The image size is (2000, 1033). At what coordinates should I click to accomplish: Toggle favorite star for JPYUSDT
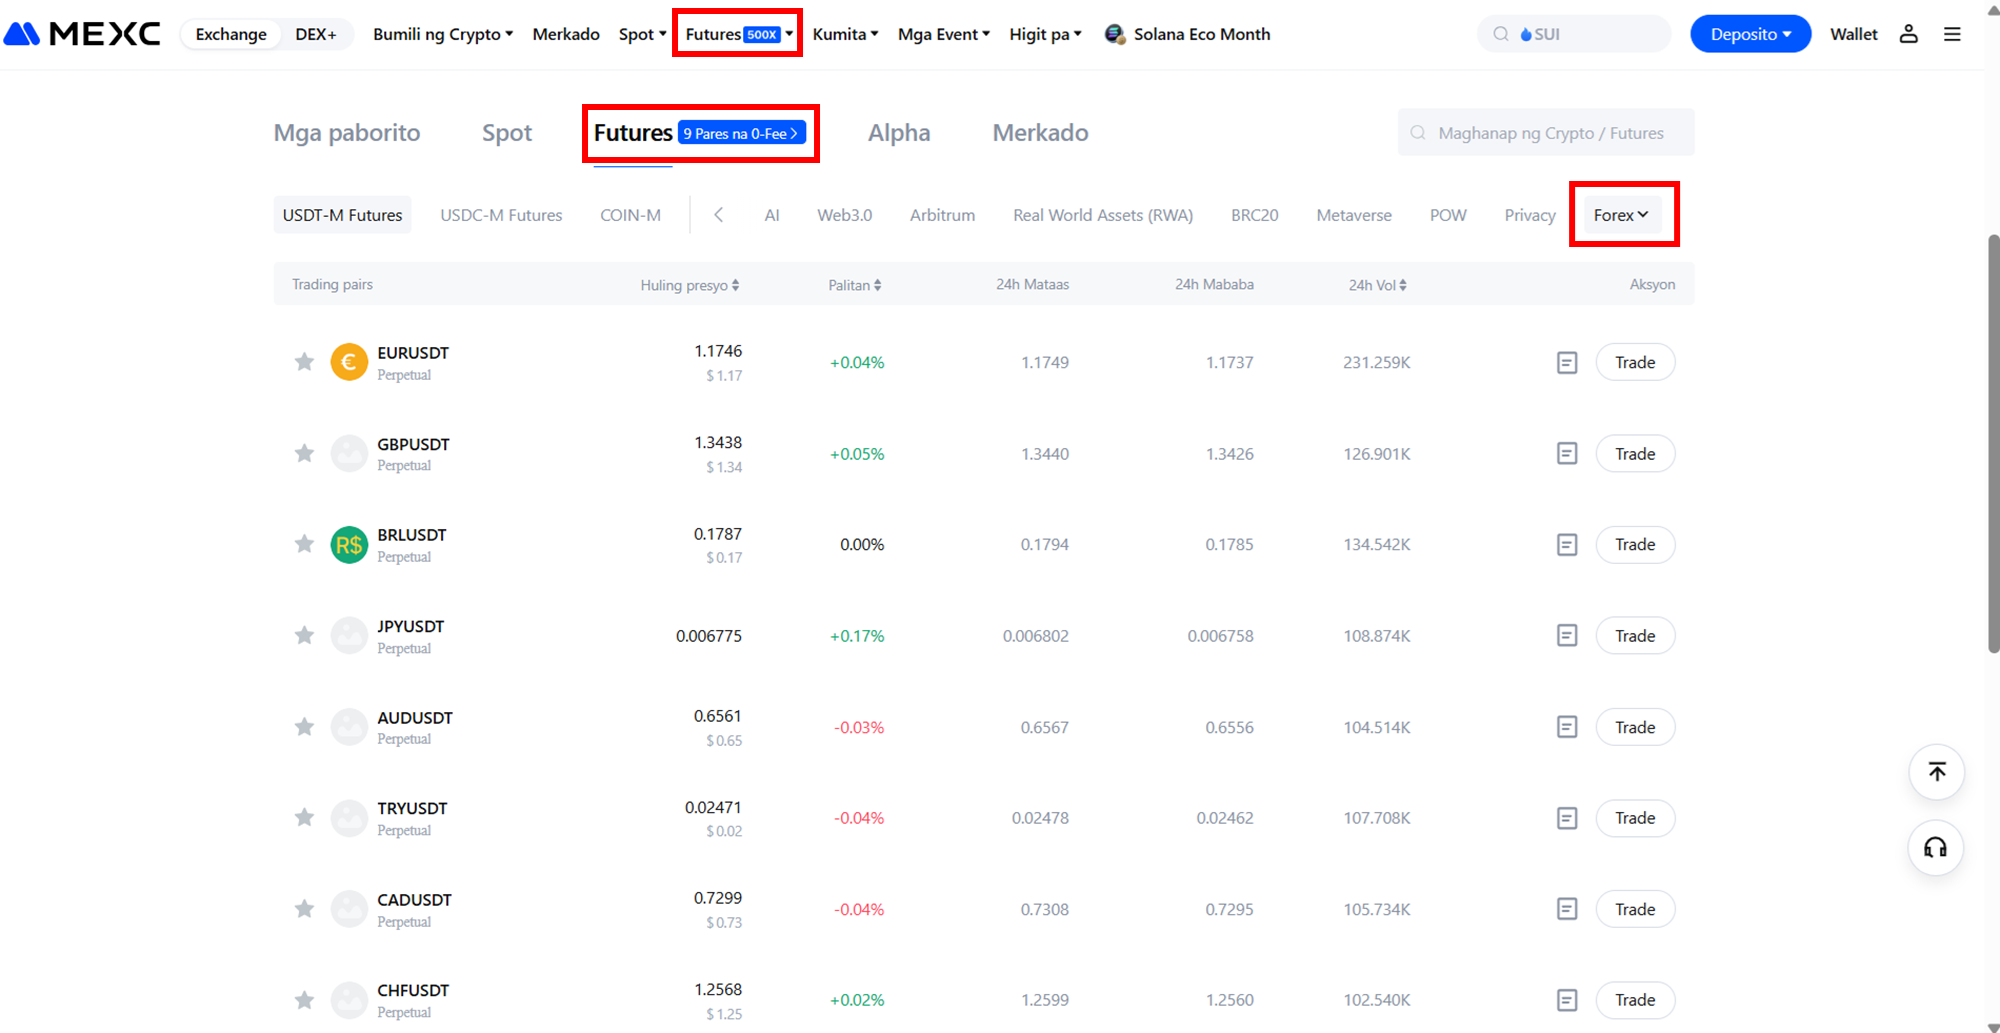304,636
